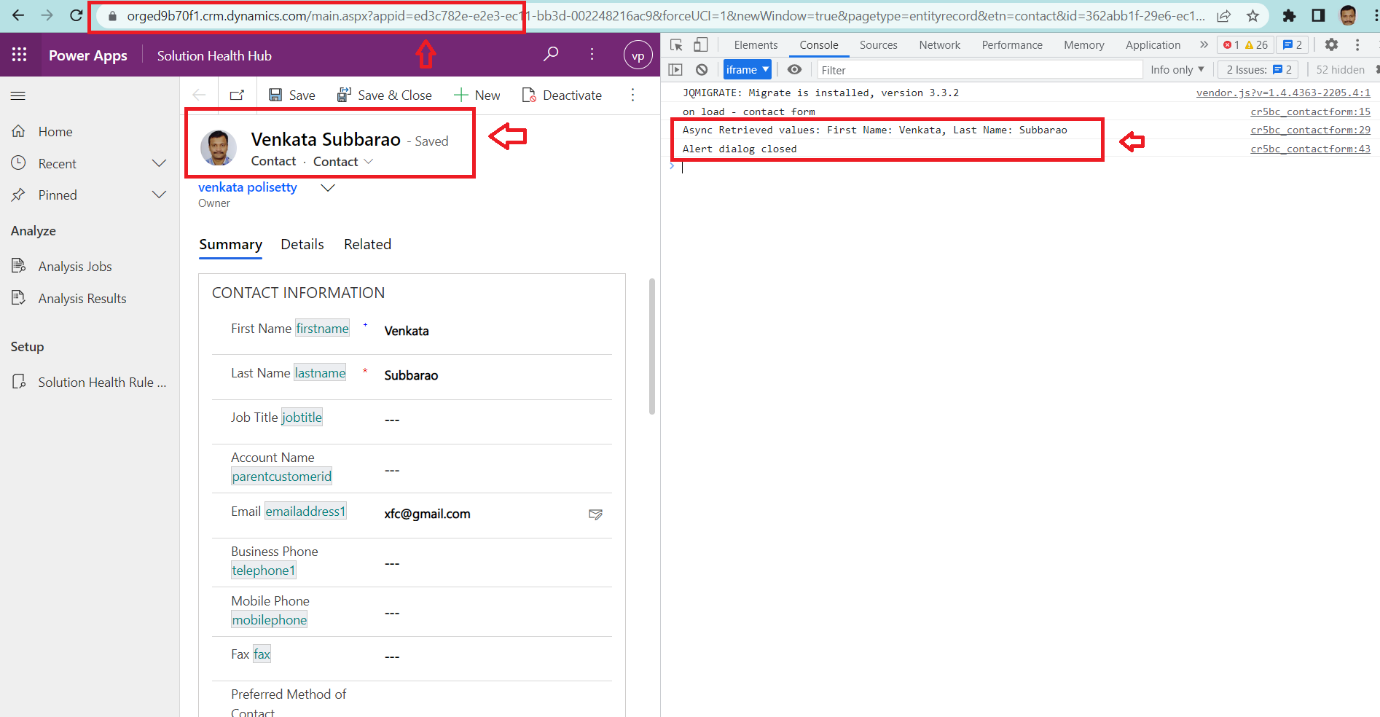Open the Network tab in DevTools
This screenshot has height=717, width=1380.
tap(939, 44)
